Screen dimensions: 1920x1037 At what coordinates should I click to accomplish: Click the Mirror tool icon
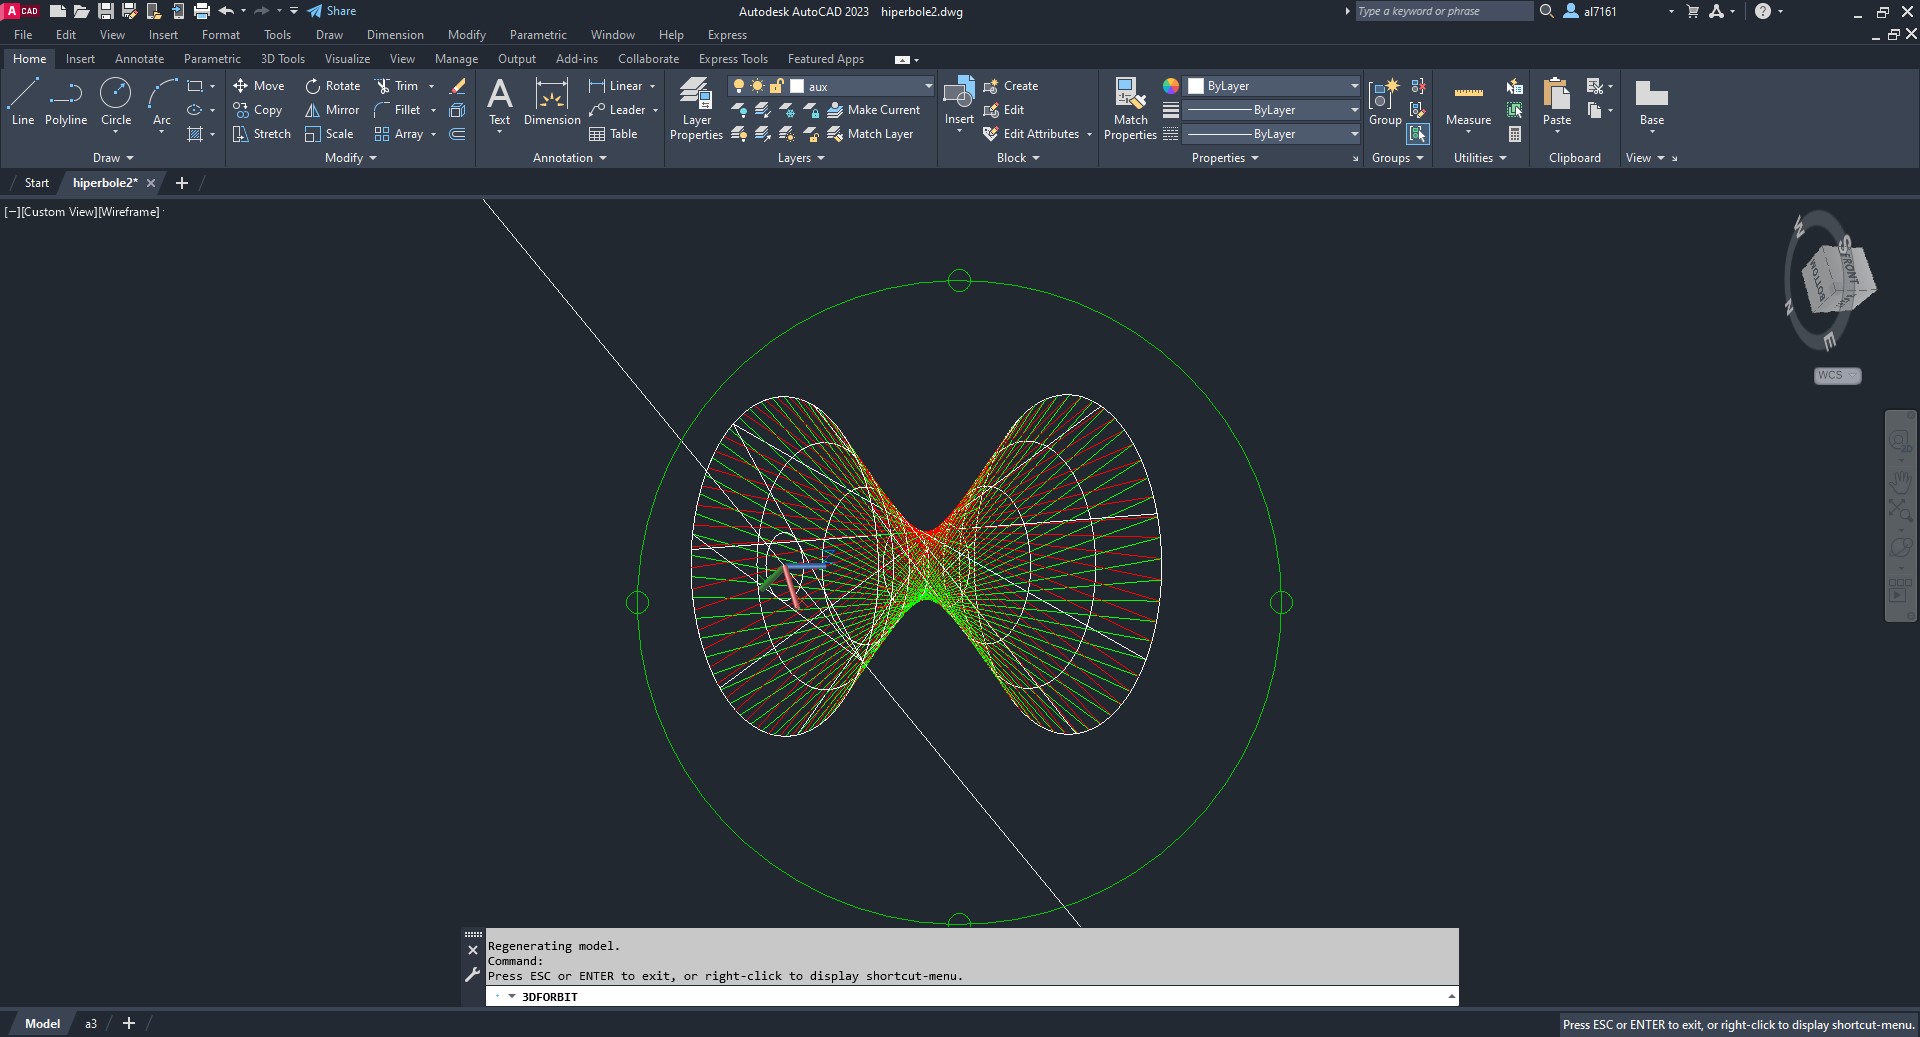point(313,110)
